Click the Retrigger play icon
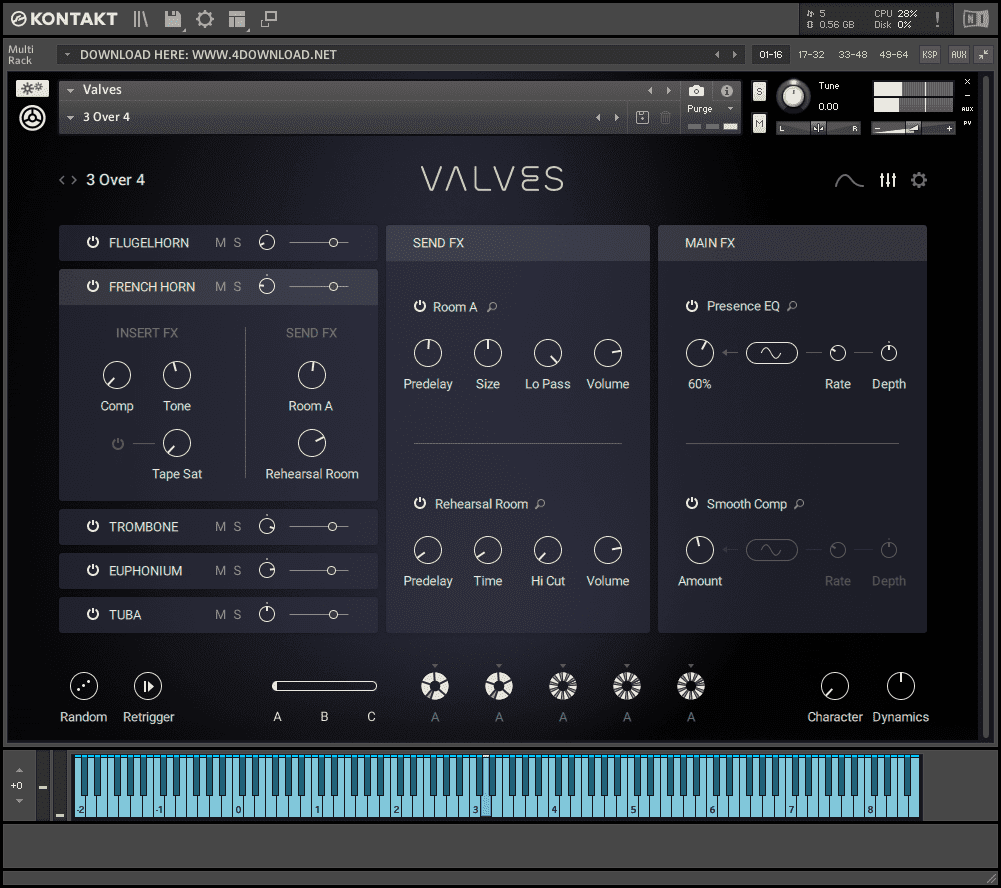Screen dimensions: 1001x888 click(x=148, y=686)
